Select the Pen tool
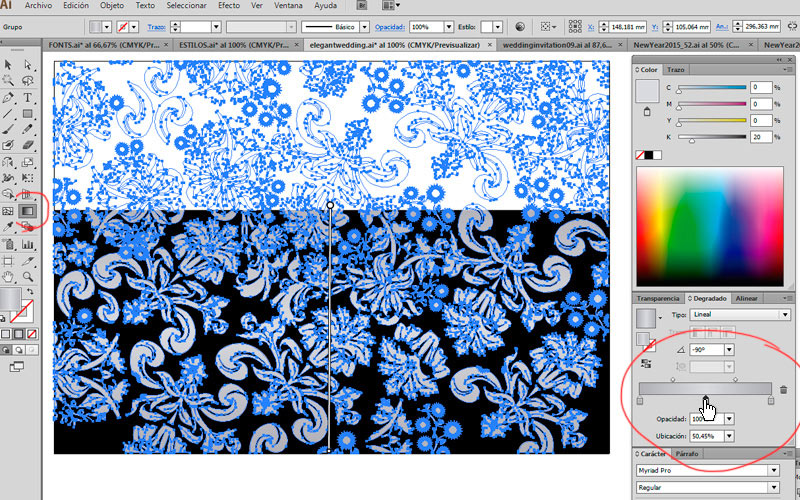This screenshot has height=500, width=800. pos(8,97)
